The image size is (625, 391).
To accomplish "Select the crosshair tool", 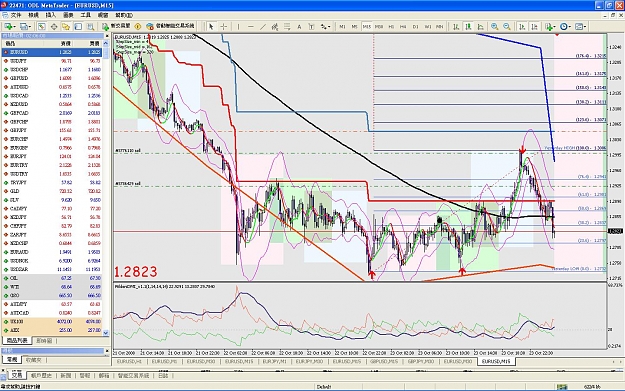I will (x=224, y=26).
